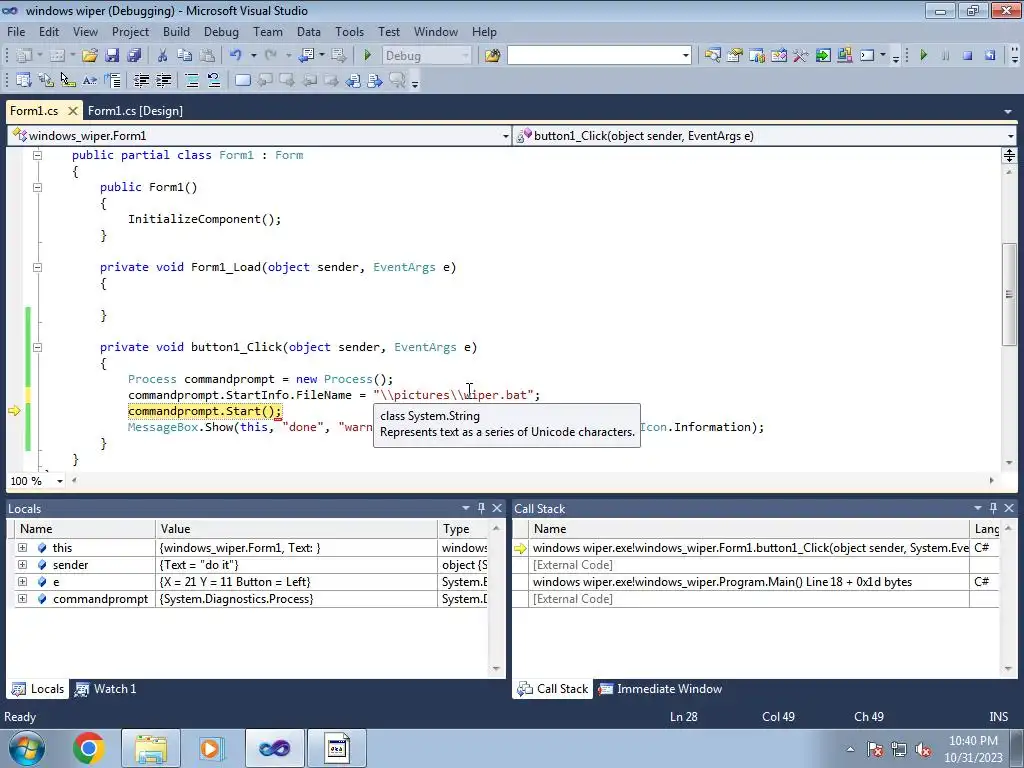Click Uncomment selected lines icon
The width and height of the screenshot is (1024, 768).
coord(214,80)
